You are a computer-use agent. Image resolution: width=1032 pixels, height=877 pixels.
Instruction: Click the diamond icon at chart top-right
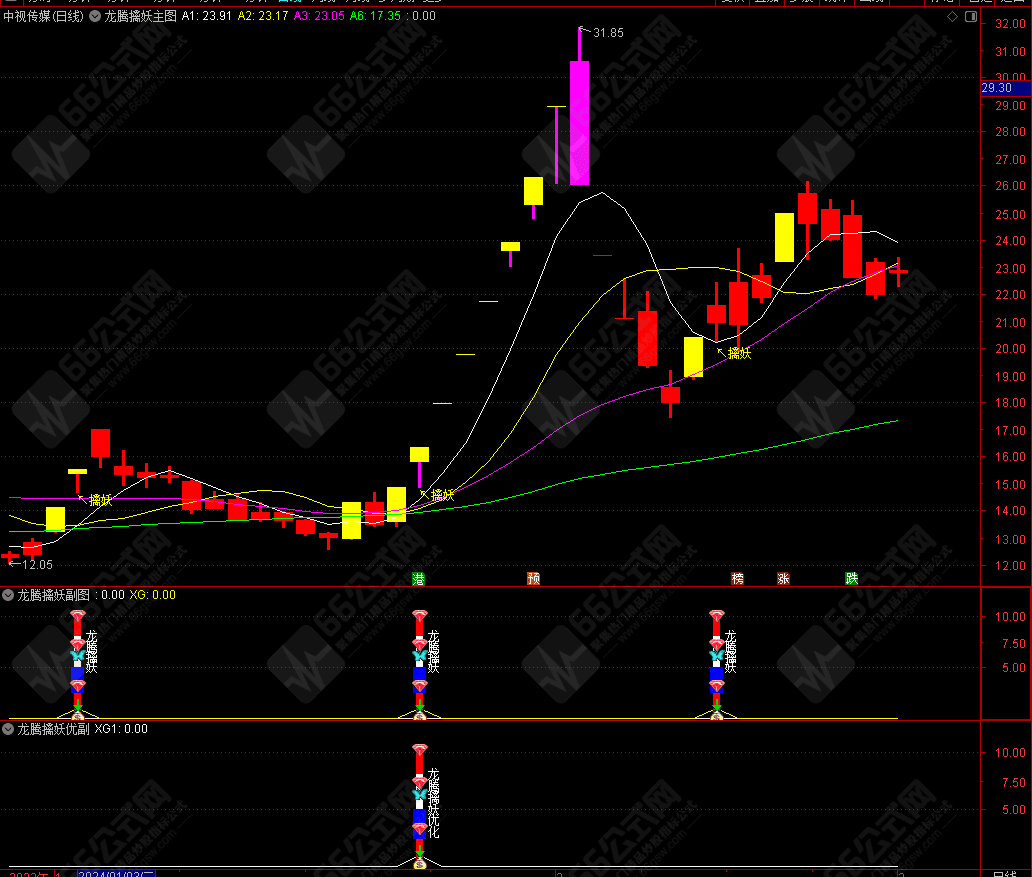(x=952, y=16)
